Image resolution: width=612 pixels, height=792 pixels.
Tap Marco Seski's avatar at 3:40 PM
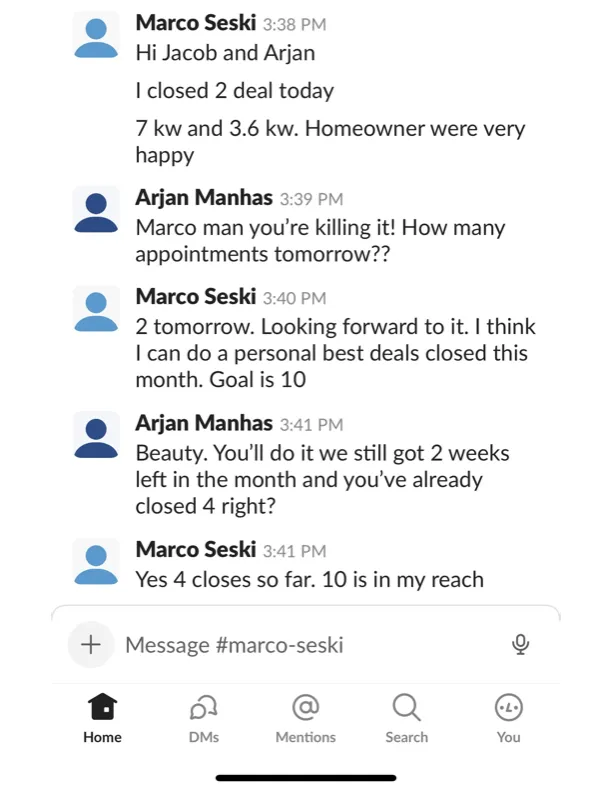tap(96, 310)
